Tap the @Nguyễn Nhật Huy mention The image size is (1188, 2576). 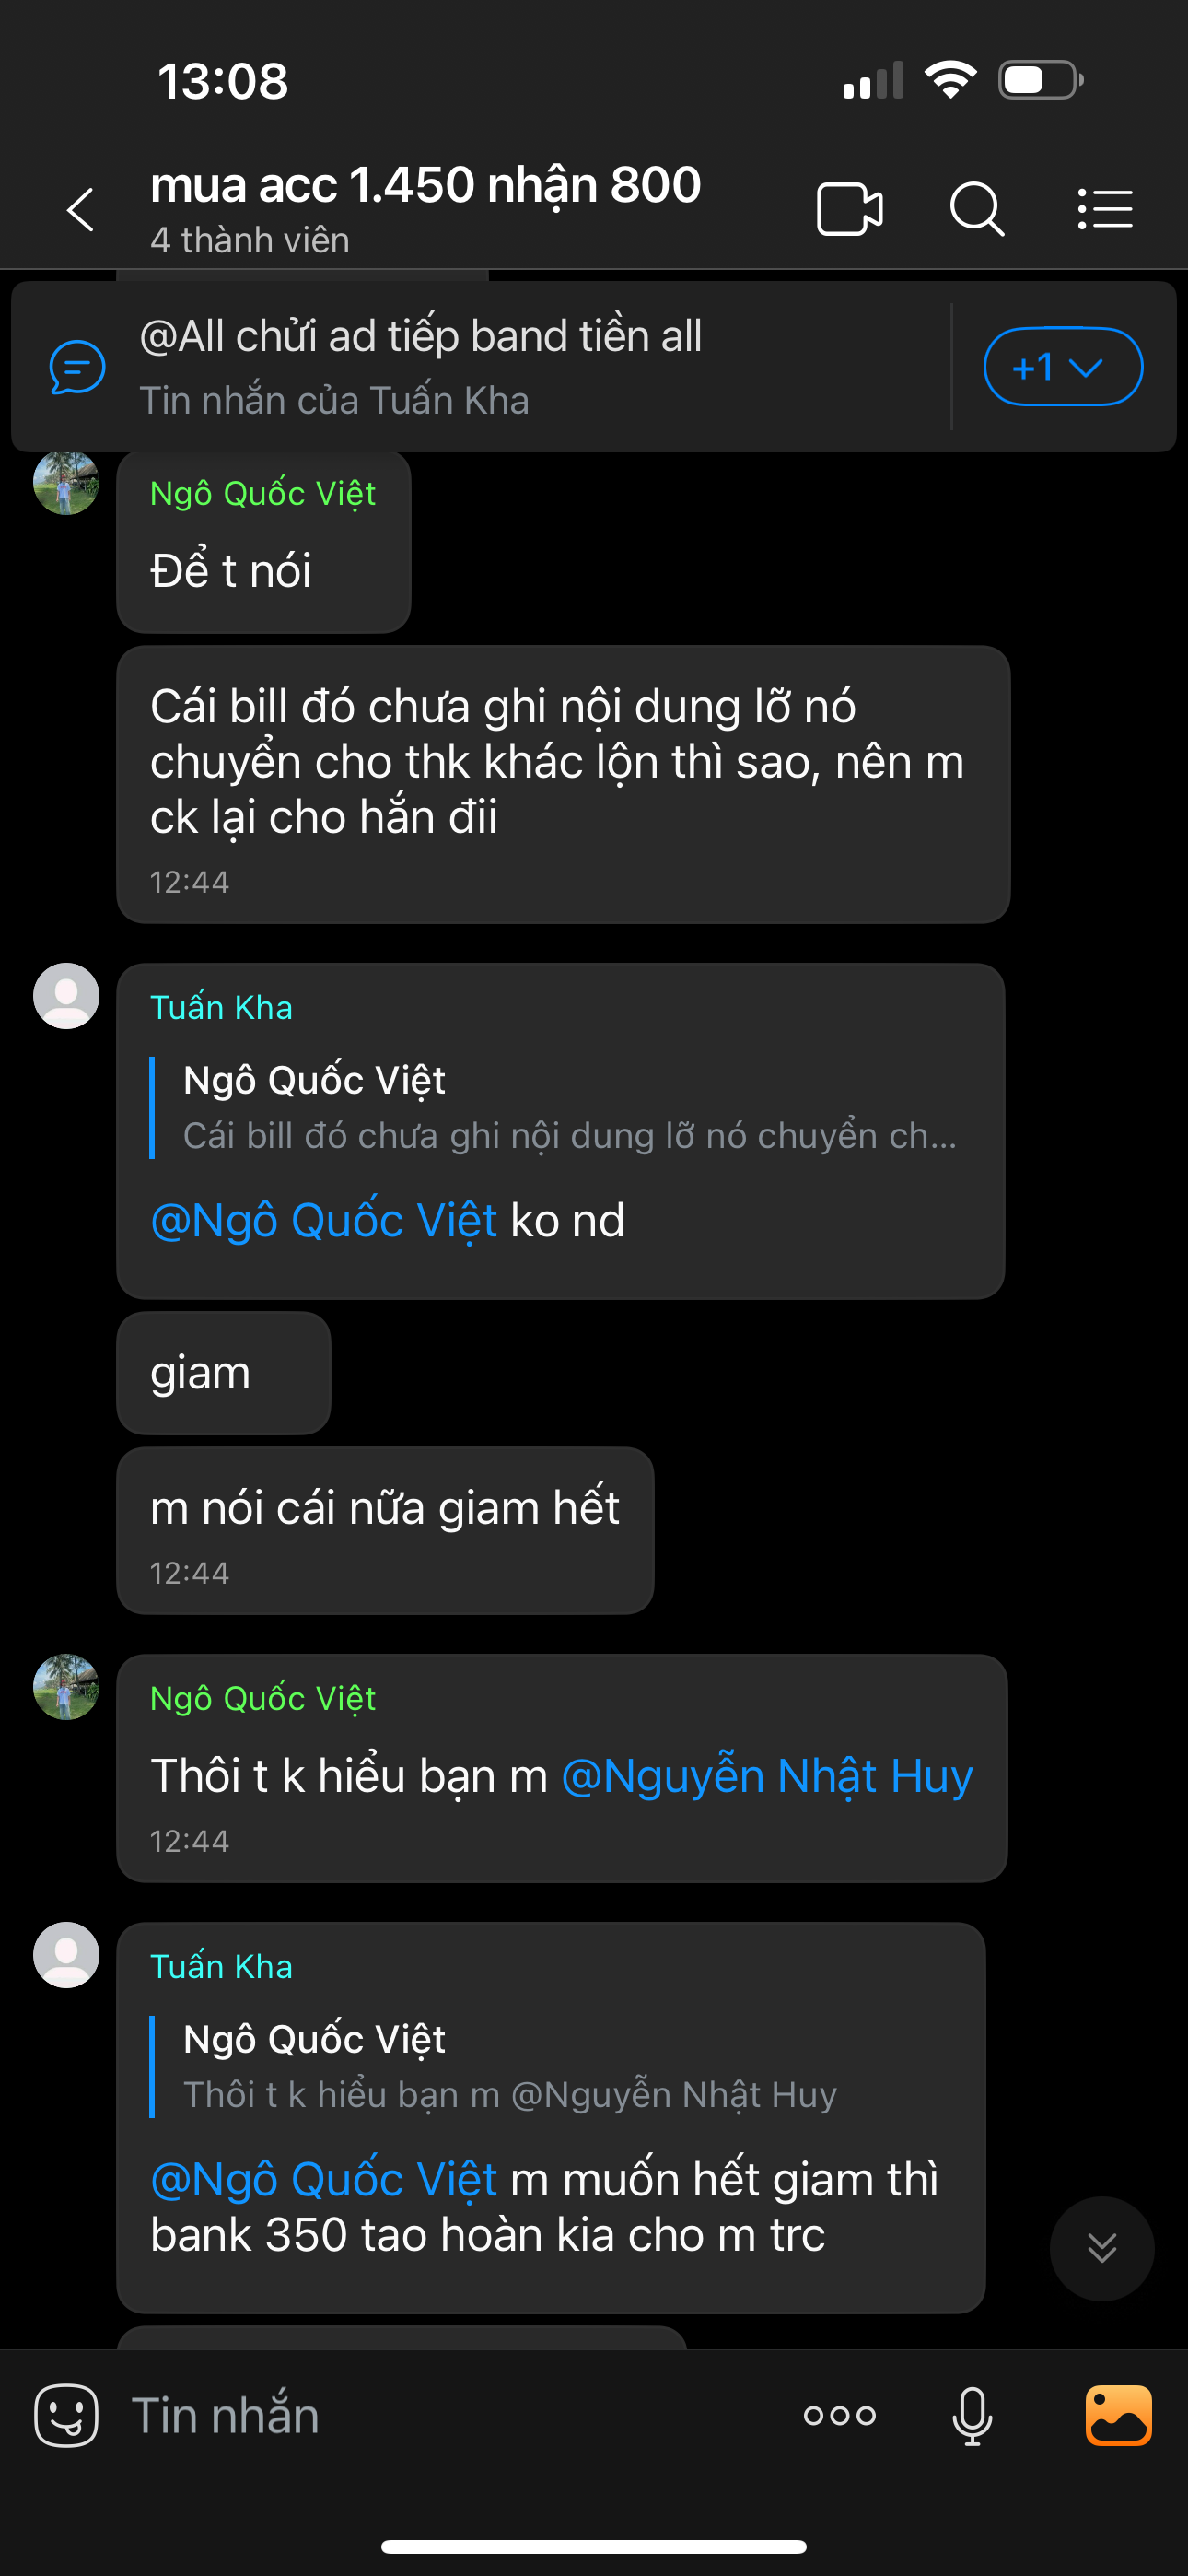click(767, 1777)
